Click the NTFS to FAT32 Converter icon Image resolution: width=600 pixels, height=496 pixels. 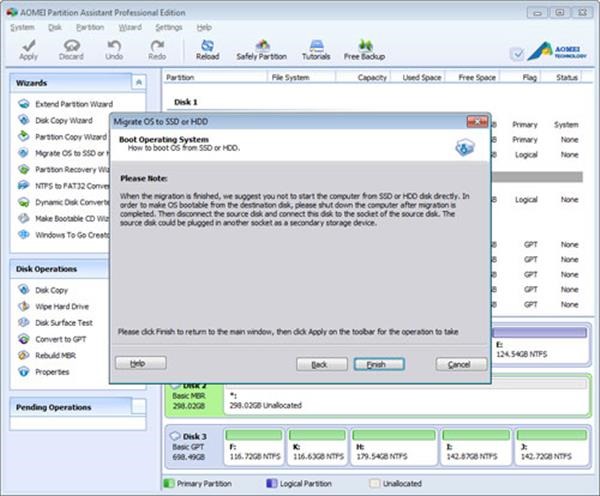pyautogui.click(x=24, y=186)
